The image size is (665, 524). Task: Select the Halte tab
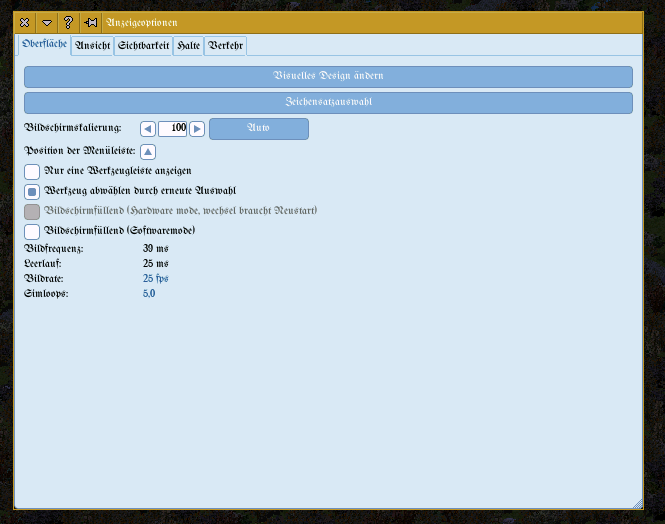coord(188,46)
